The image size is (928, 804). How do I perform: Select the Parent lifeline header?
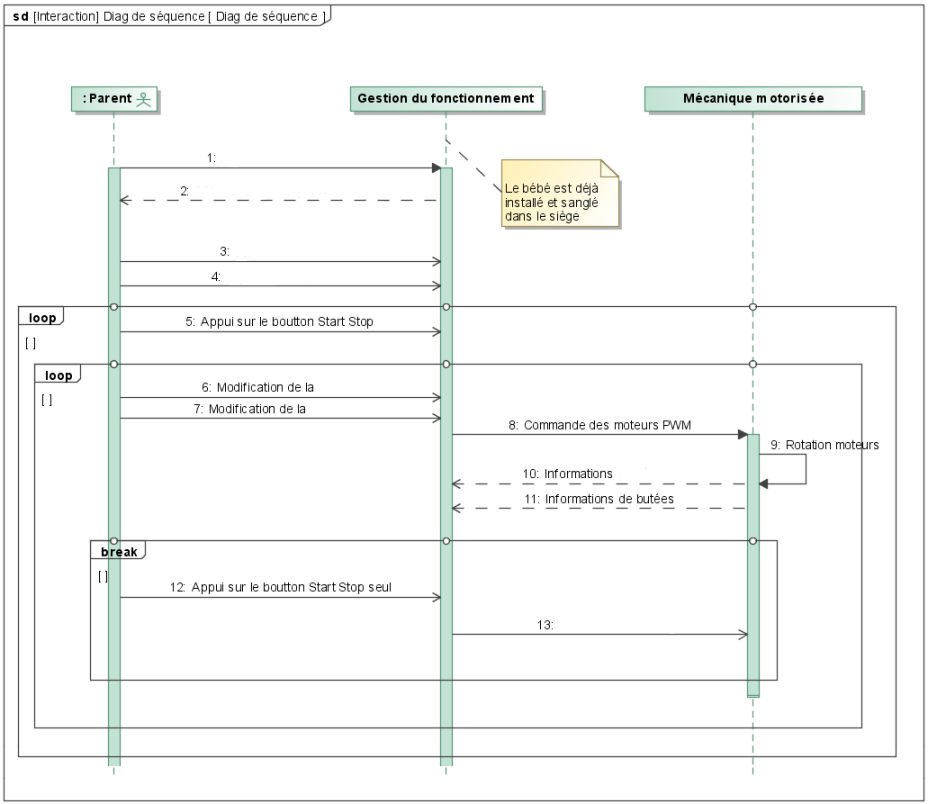[114, 99]
